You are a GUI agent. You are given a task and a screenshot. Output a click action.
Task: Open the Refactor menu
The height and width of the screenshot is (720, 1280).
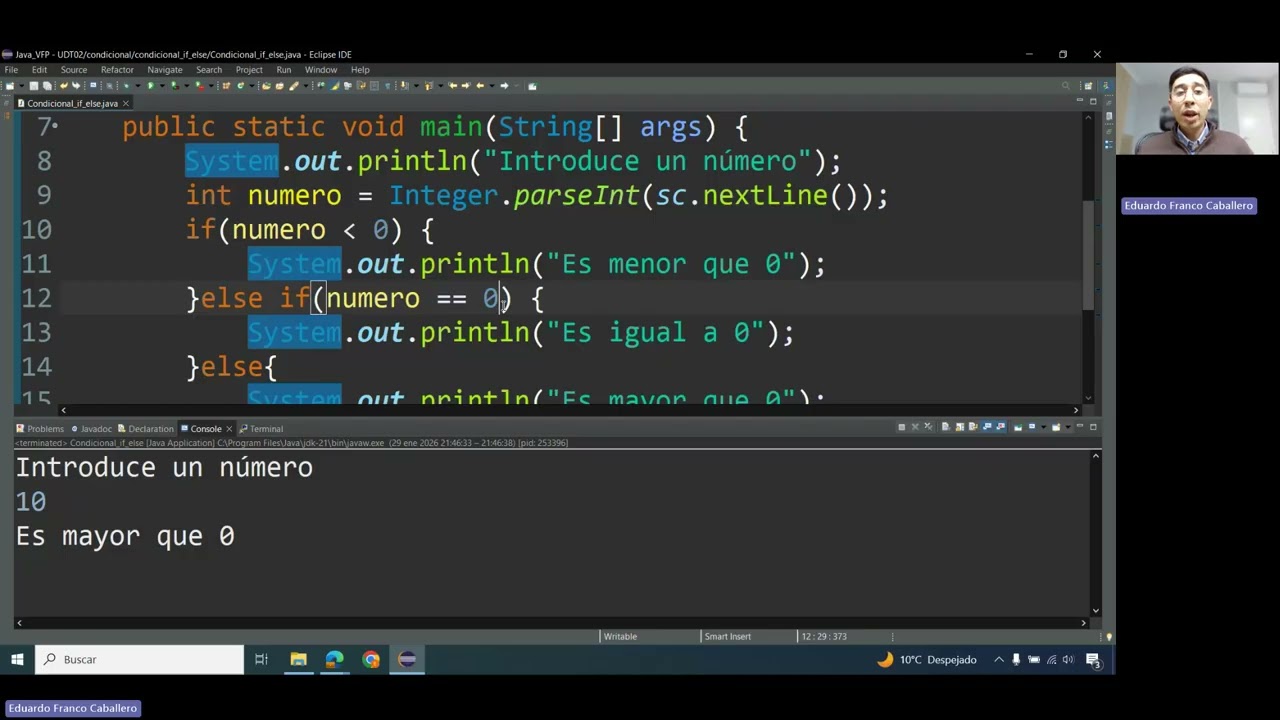coord(117,70)
